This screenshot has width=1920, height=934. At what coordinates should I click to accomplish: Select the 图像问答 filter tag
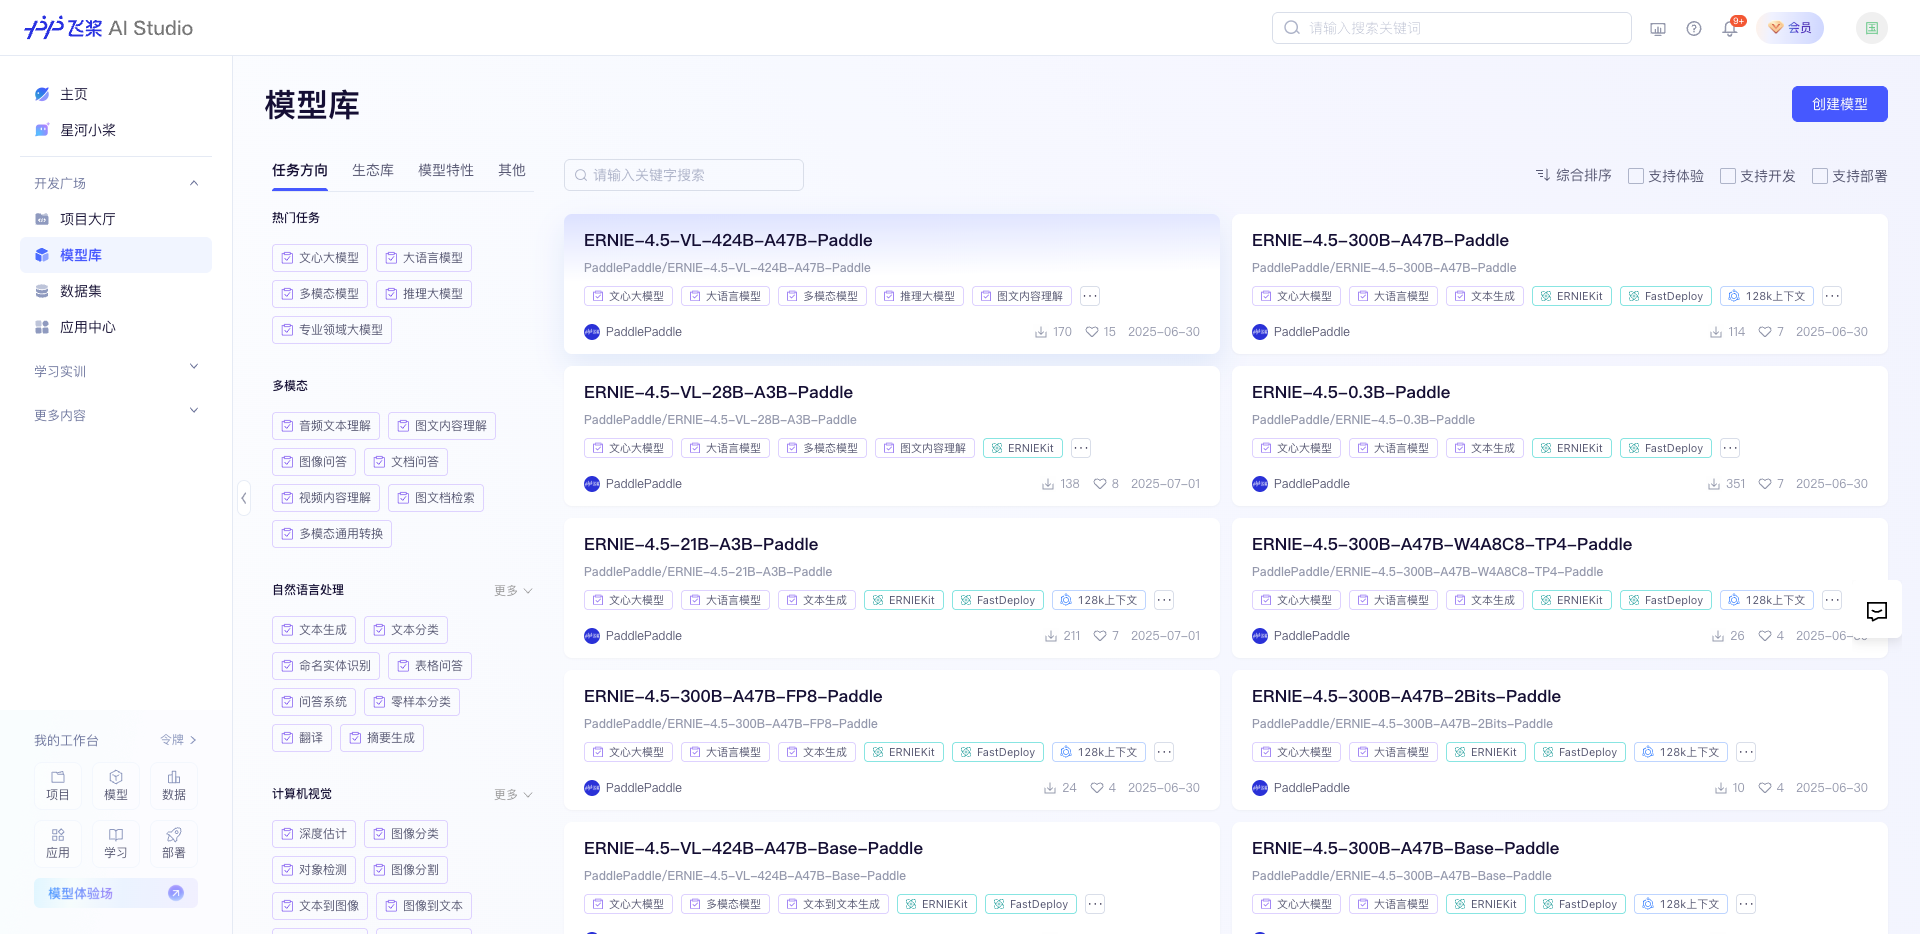314,462
